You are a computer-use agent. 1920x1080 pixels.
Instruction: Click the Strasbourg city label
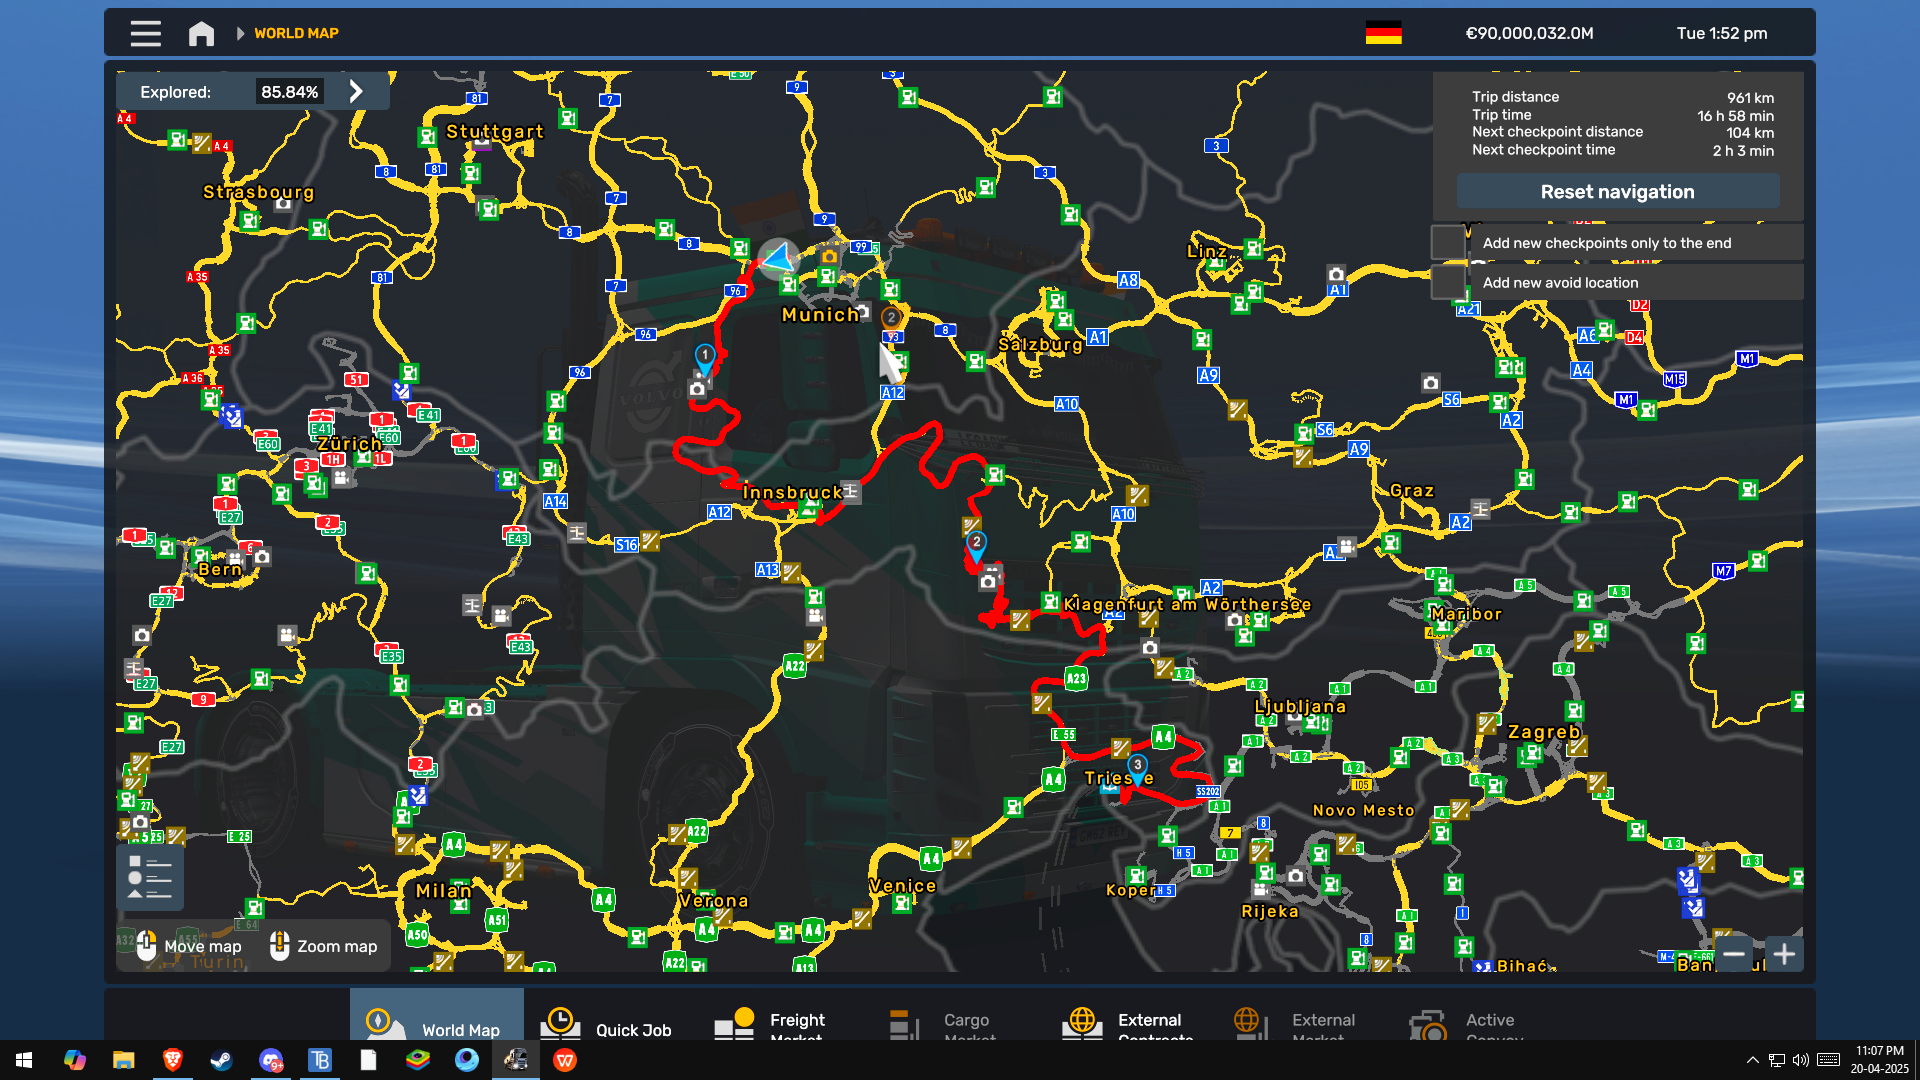tap(258, 192)
